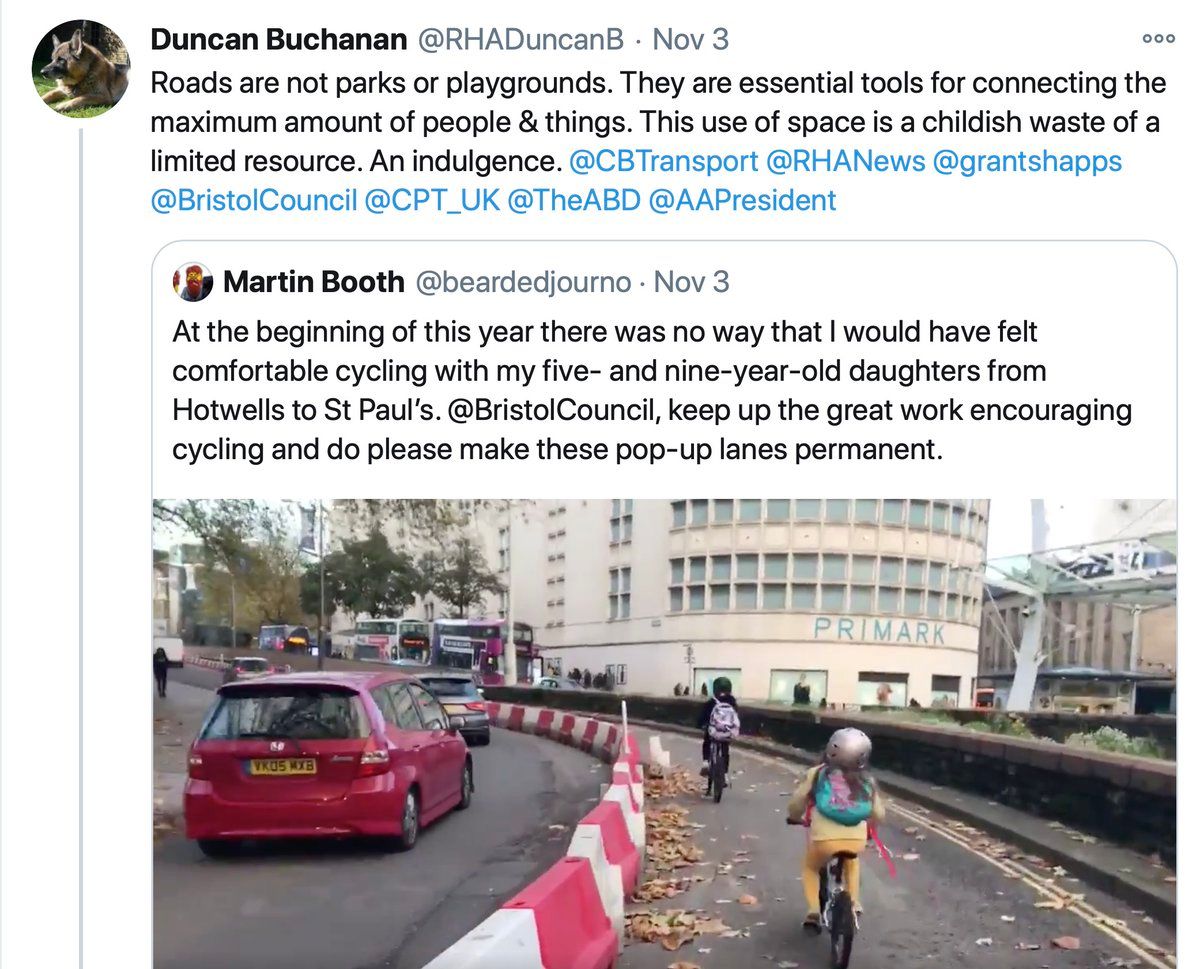This screenshot has height=969, width=1200.
Task: Visit the @grantshapps mention
Action: [x=1027, y=161]
